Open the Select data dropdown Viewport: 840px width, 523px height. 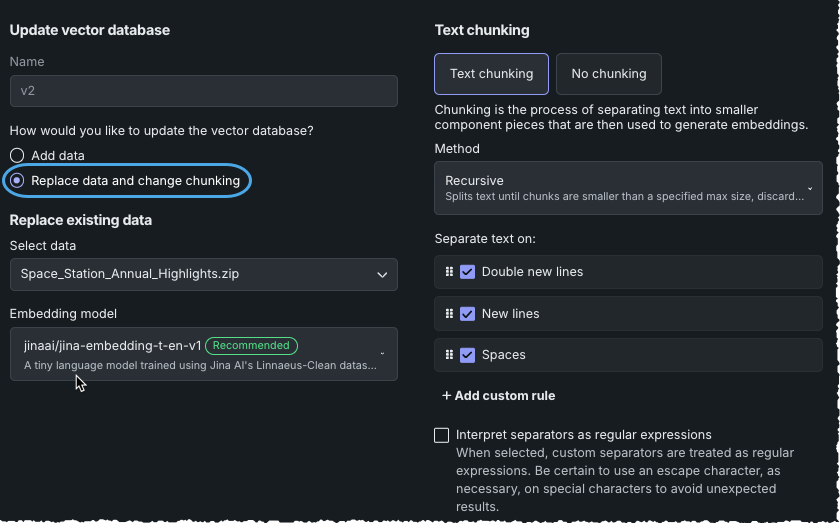tap(203, 274)
